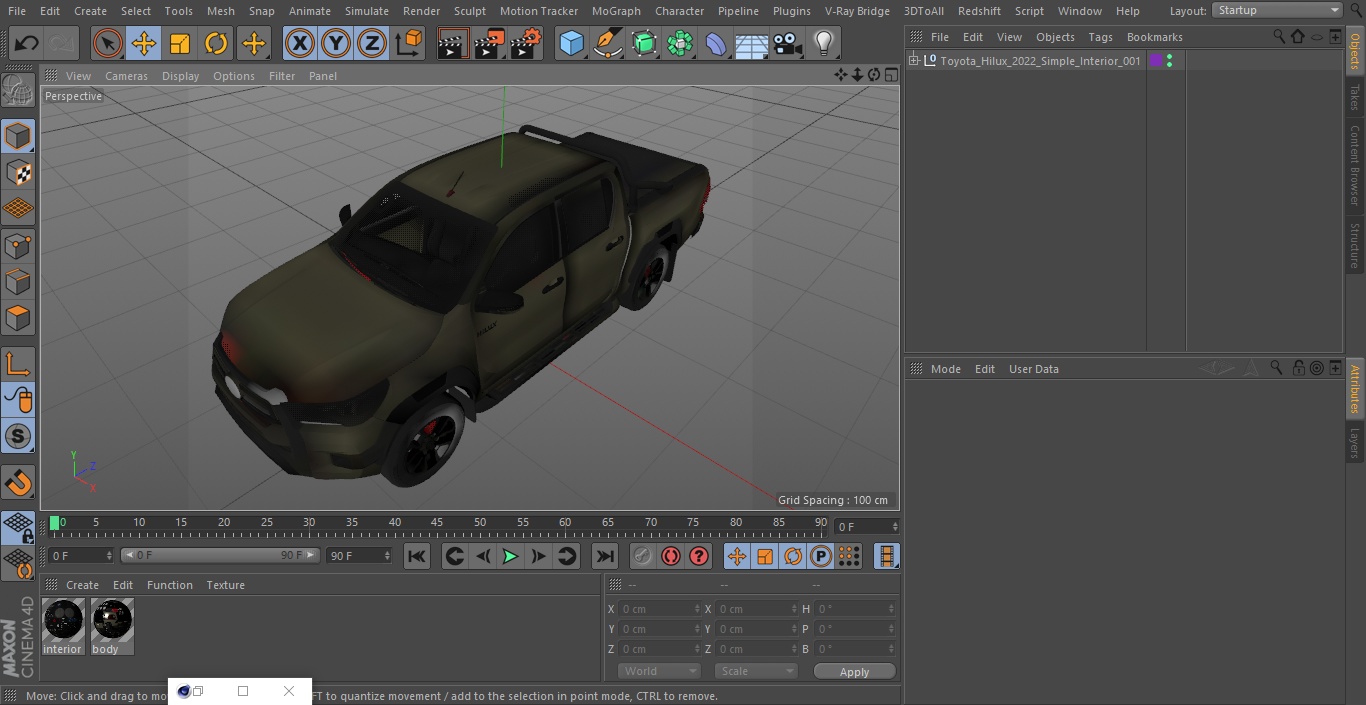The width and height of the screenshot is (1366, 705).
Task: Activate the Rotate tool
Action: click(216, 43)
